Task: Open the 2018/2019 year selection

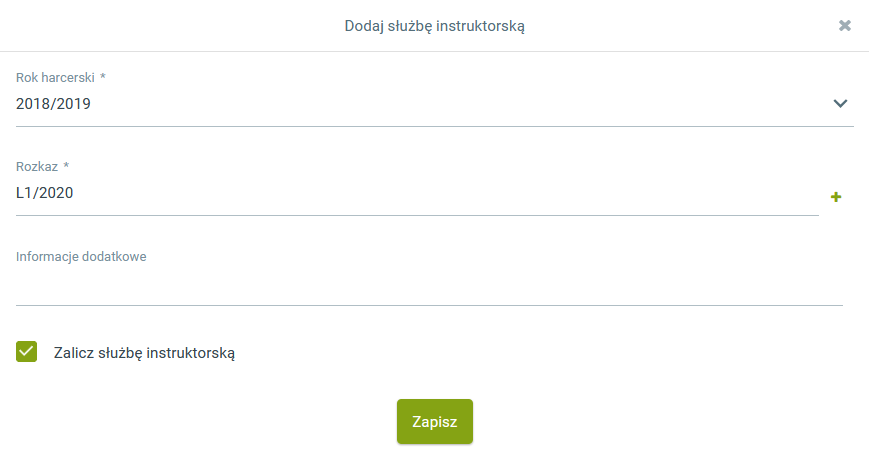Action: 54,103
